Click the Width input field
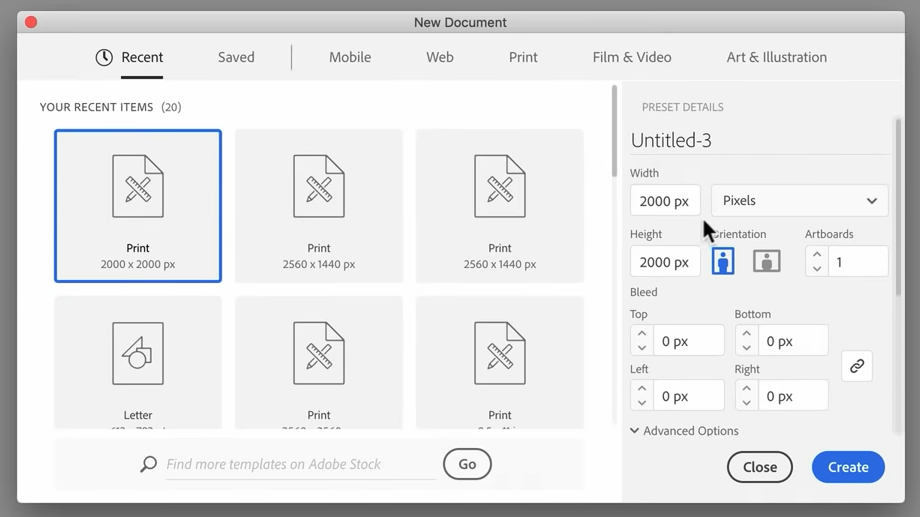This screenshot has width=920, height=517. [x=664, y=201]
